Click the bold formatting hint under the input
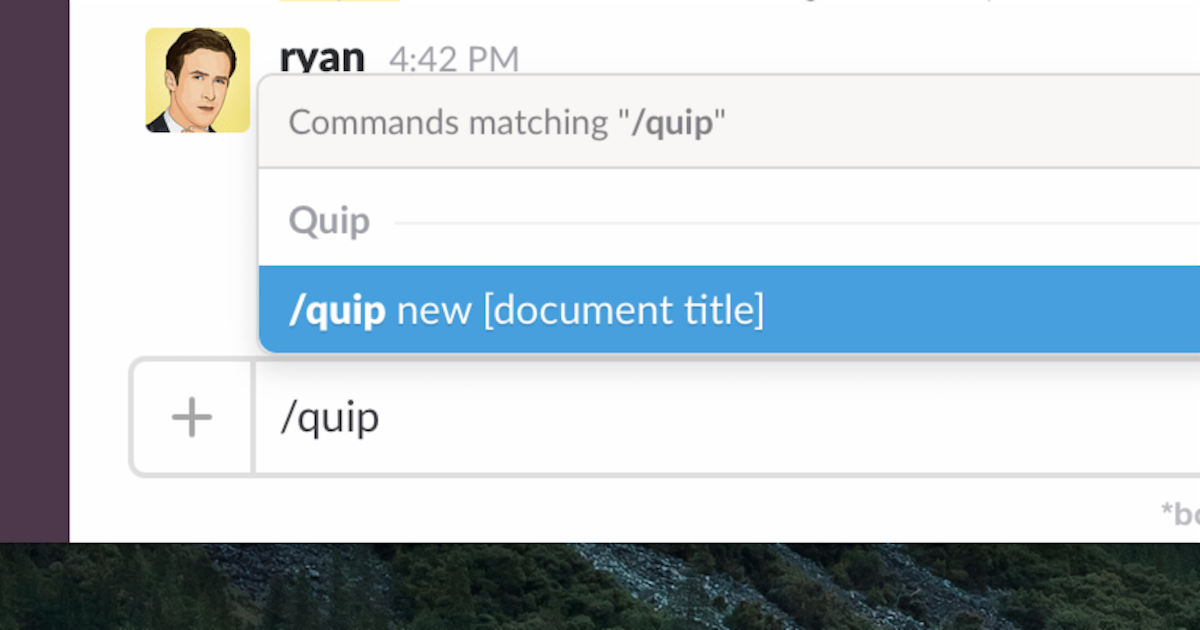1200x630 pixels. [x=1180, y=513]
